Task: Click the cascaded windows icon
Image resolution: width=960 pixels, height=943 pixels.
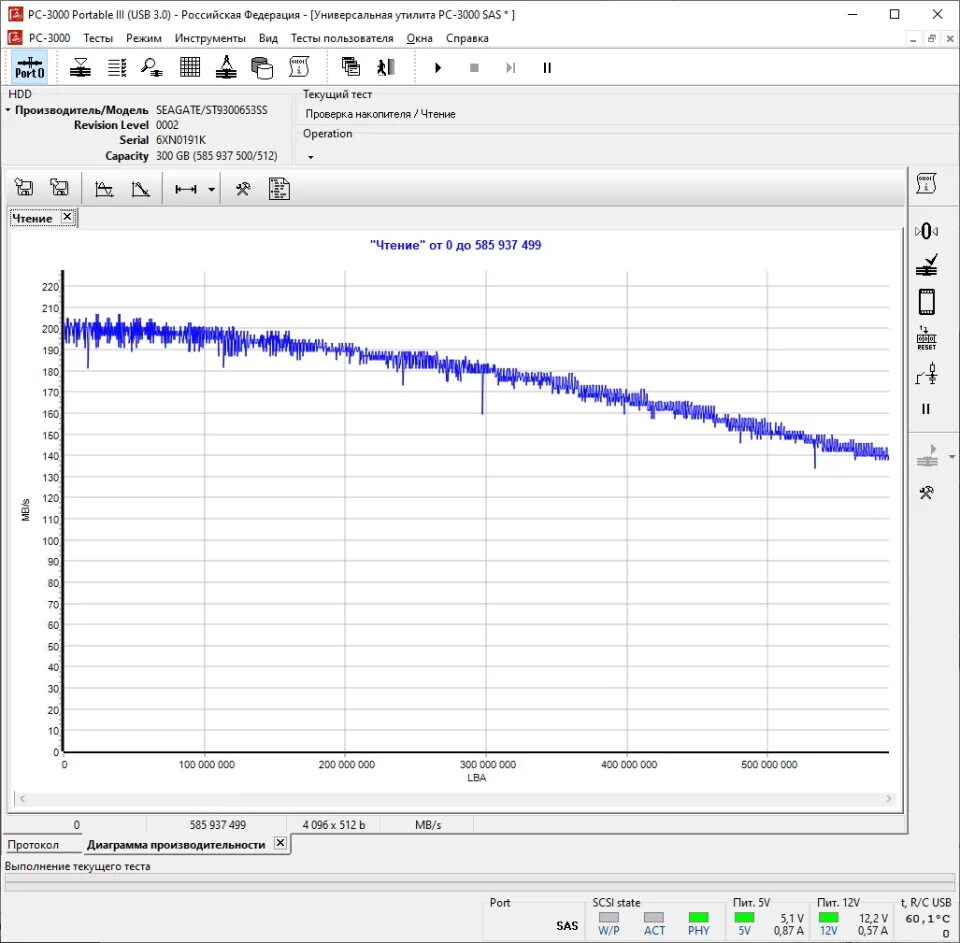Action: 351,67
